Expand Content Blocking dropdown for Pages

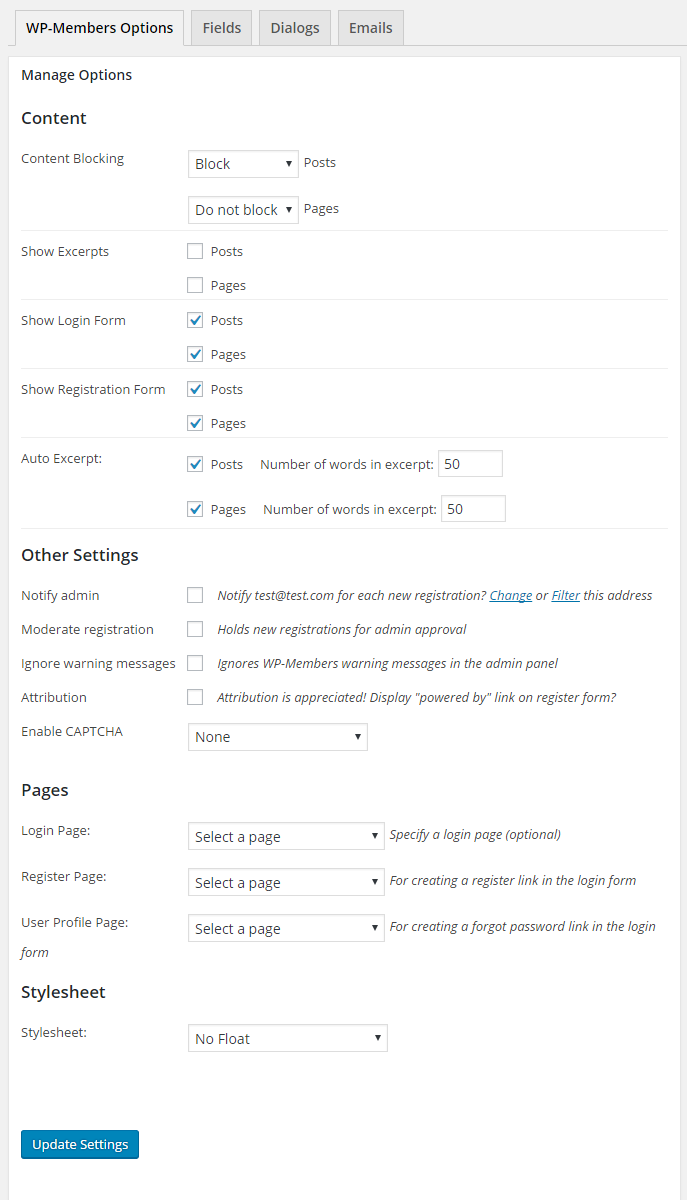243,210
